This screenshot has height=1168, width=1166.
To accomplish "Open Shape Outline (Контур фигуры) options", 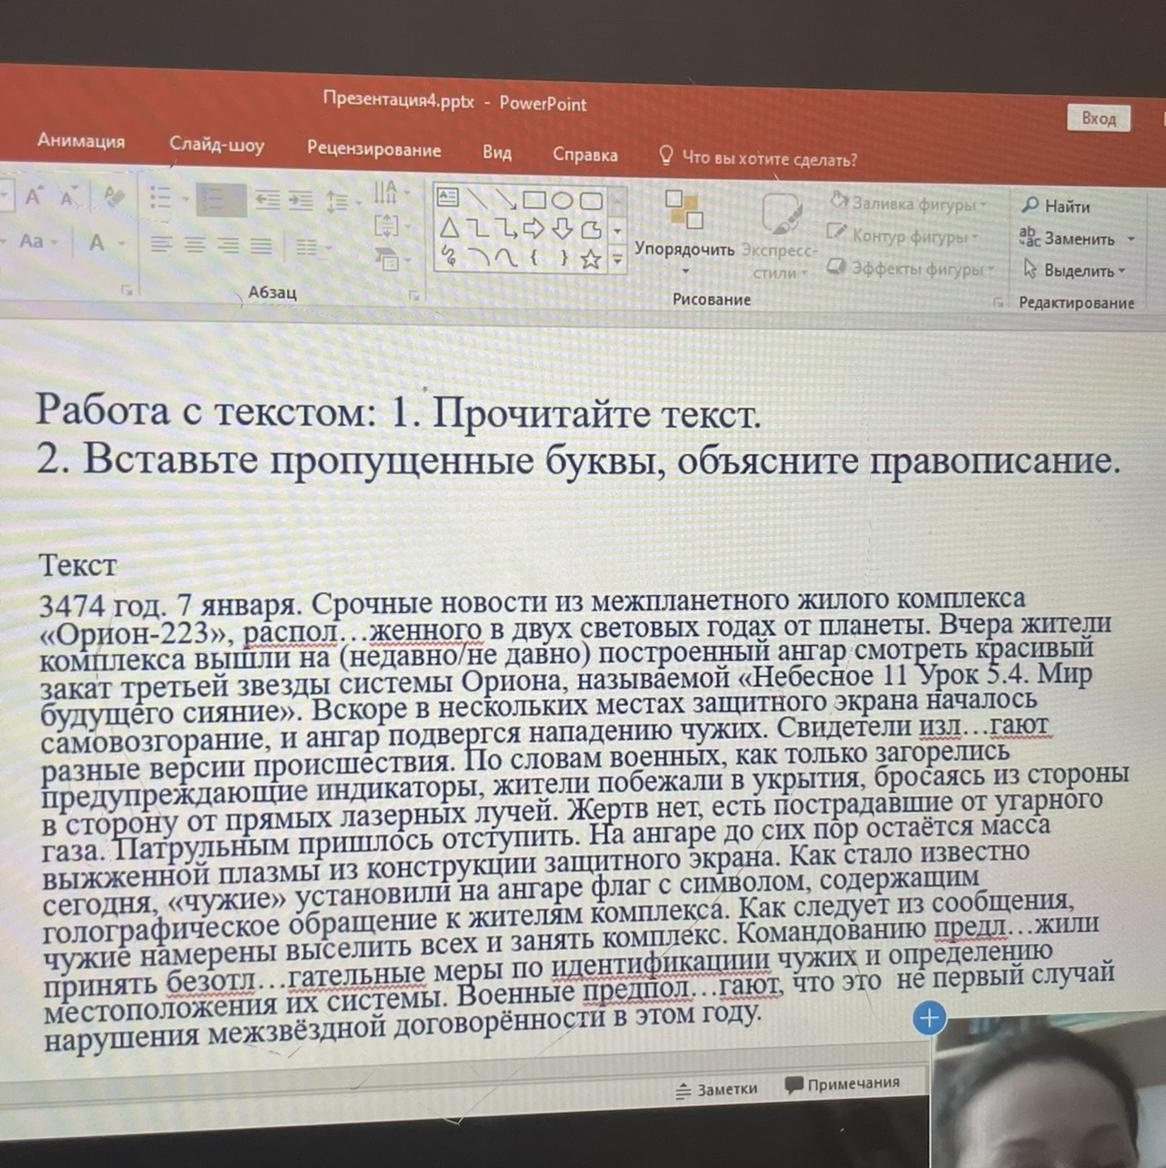I will coord(904,236).
